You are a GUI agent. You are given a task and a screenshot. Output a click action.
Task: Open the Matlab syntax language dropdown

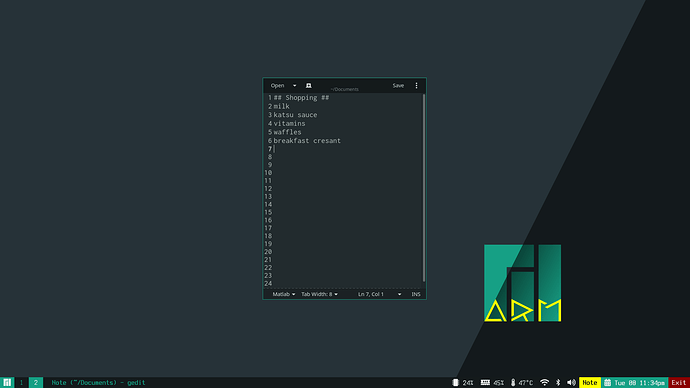click(x=284, y=294)
